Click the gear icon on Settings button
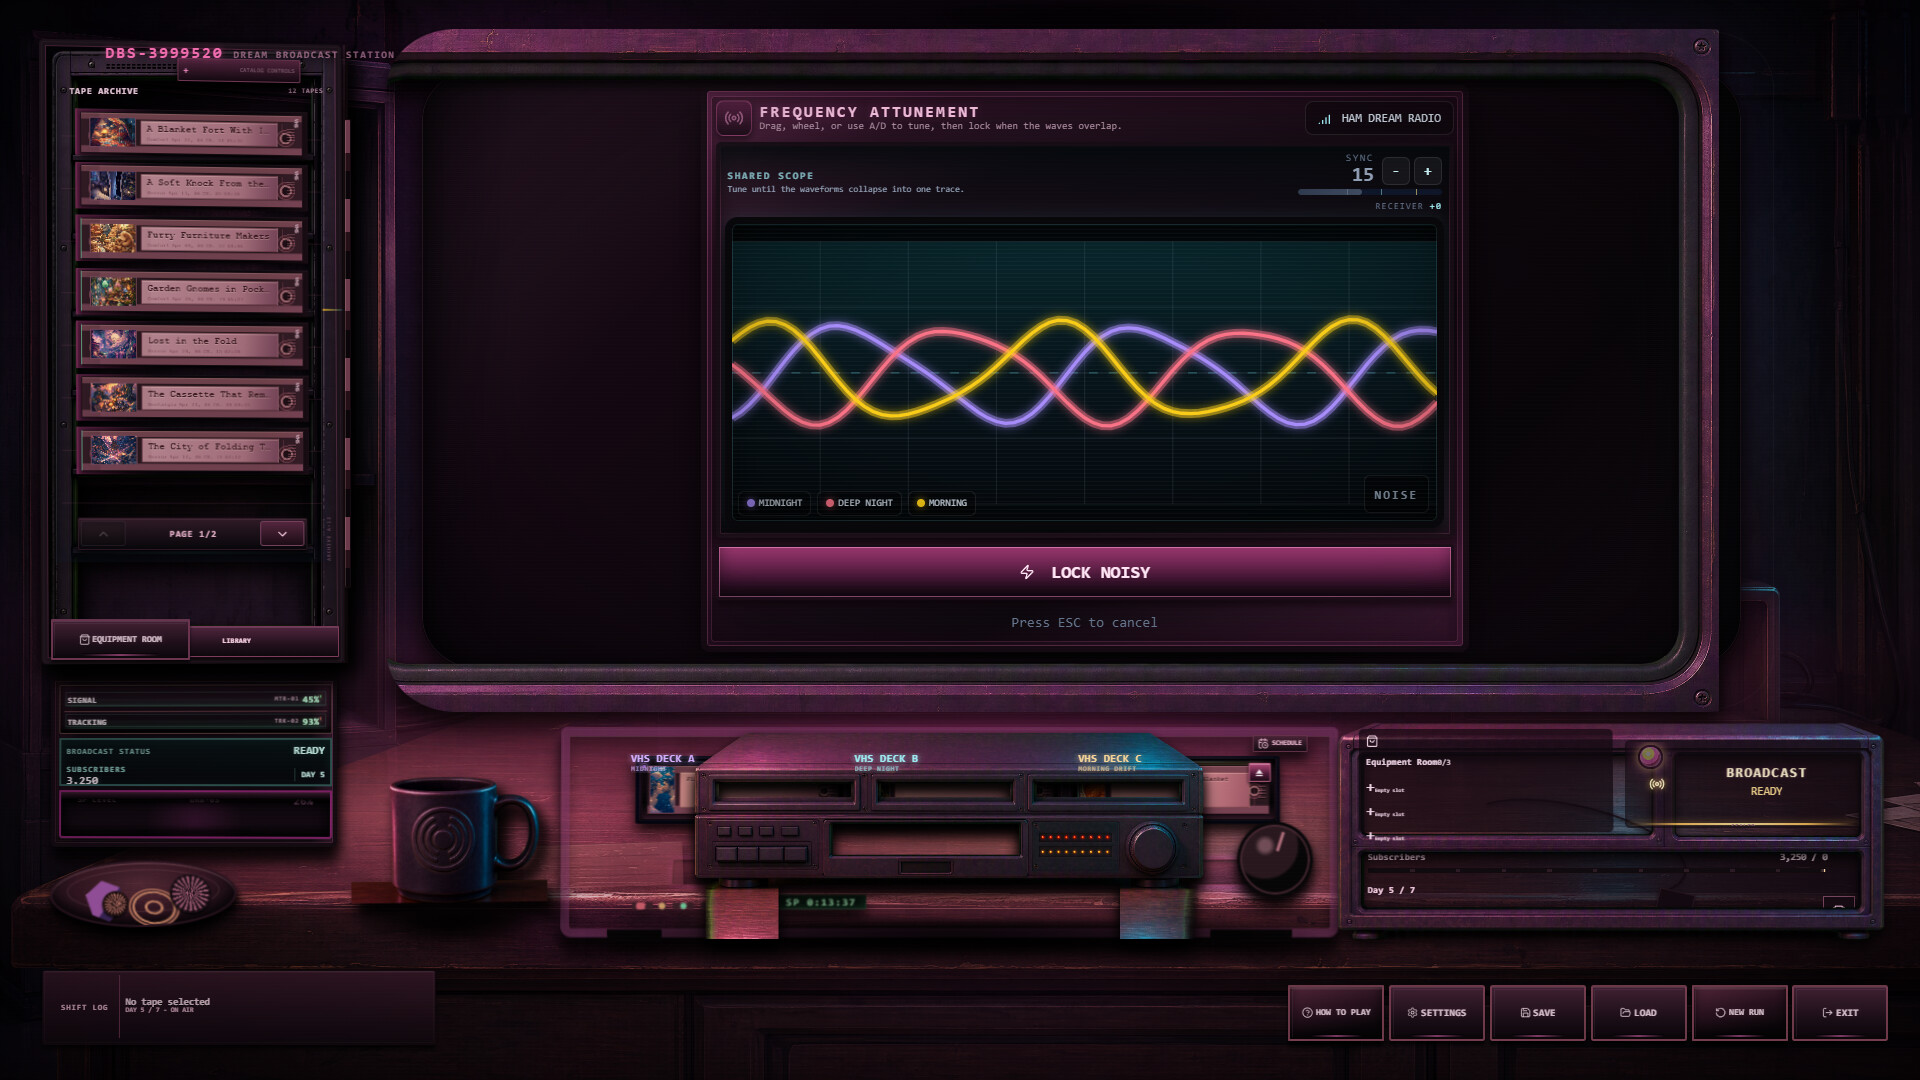 (x=1412, y=1013)
